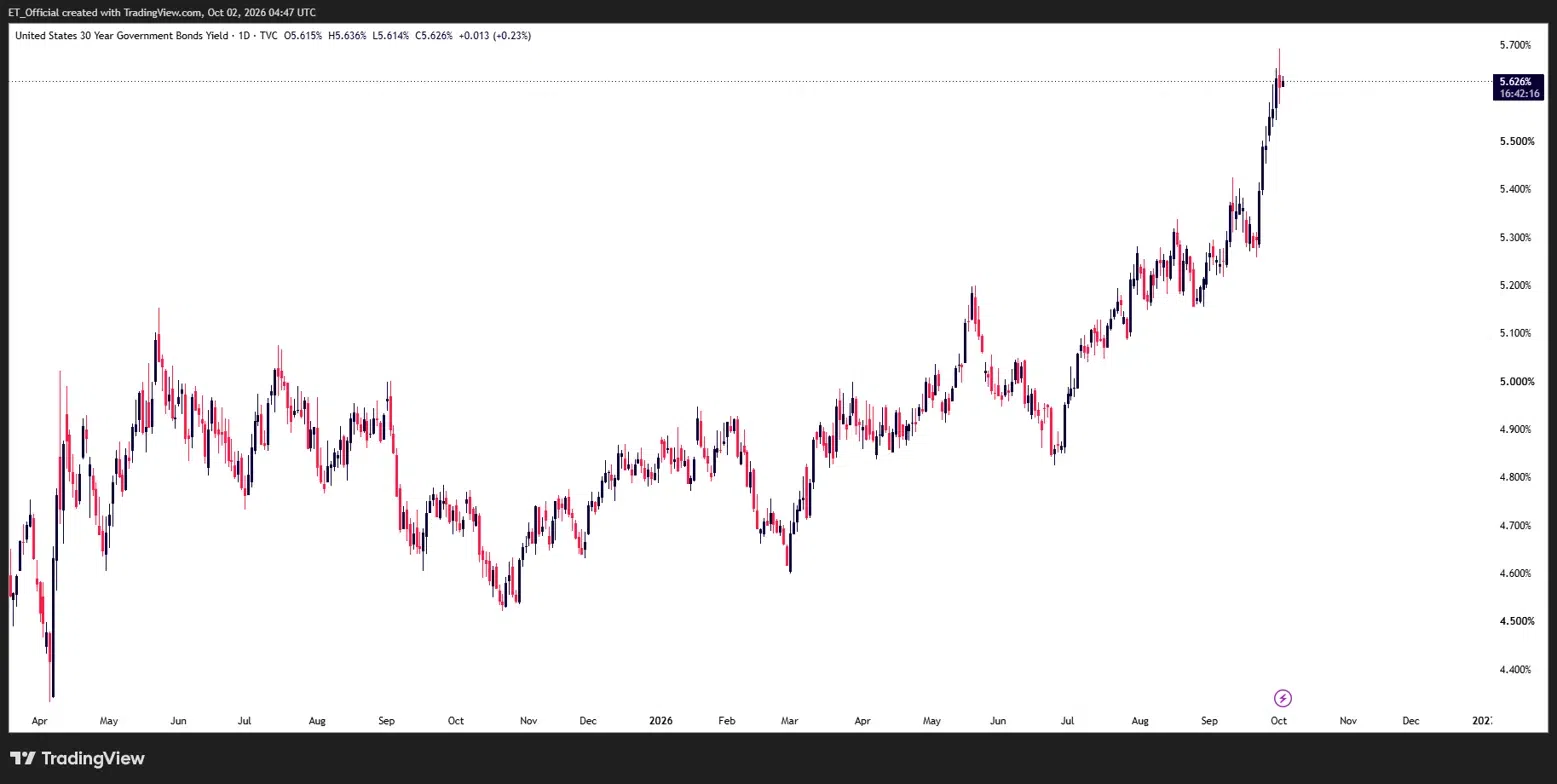Click the 5.000% price axis label

[x=1516, y=381]
